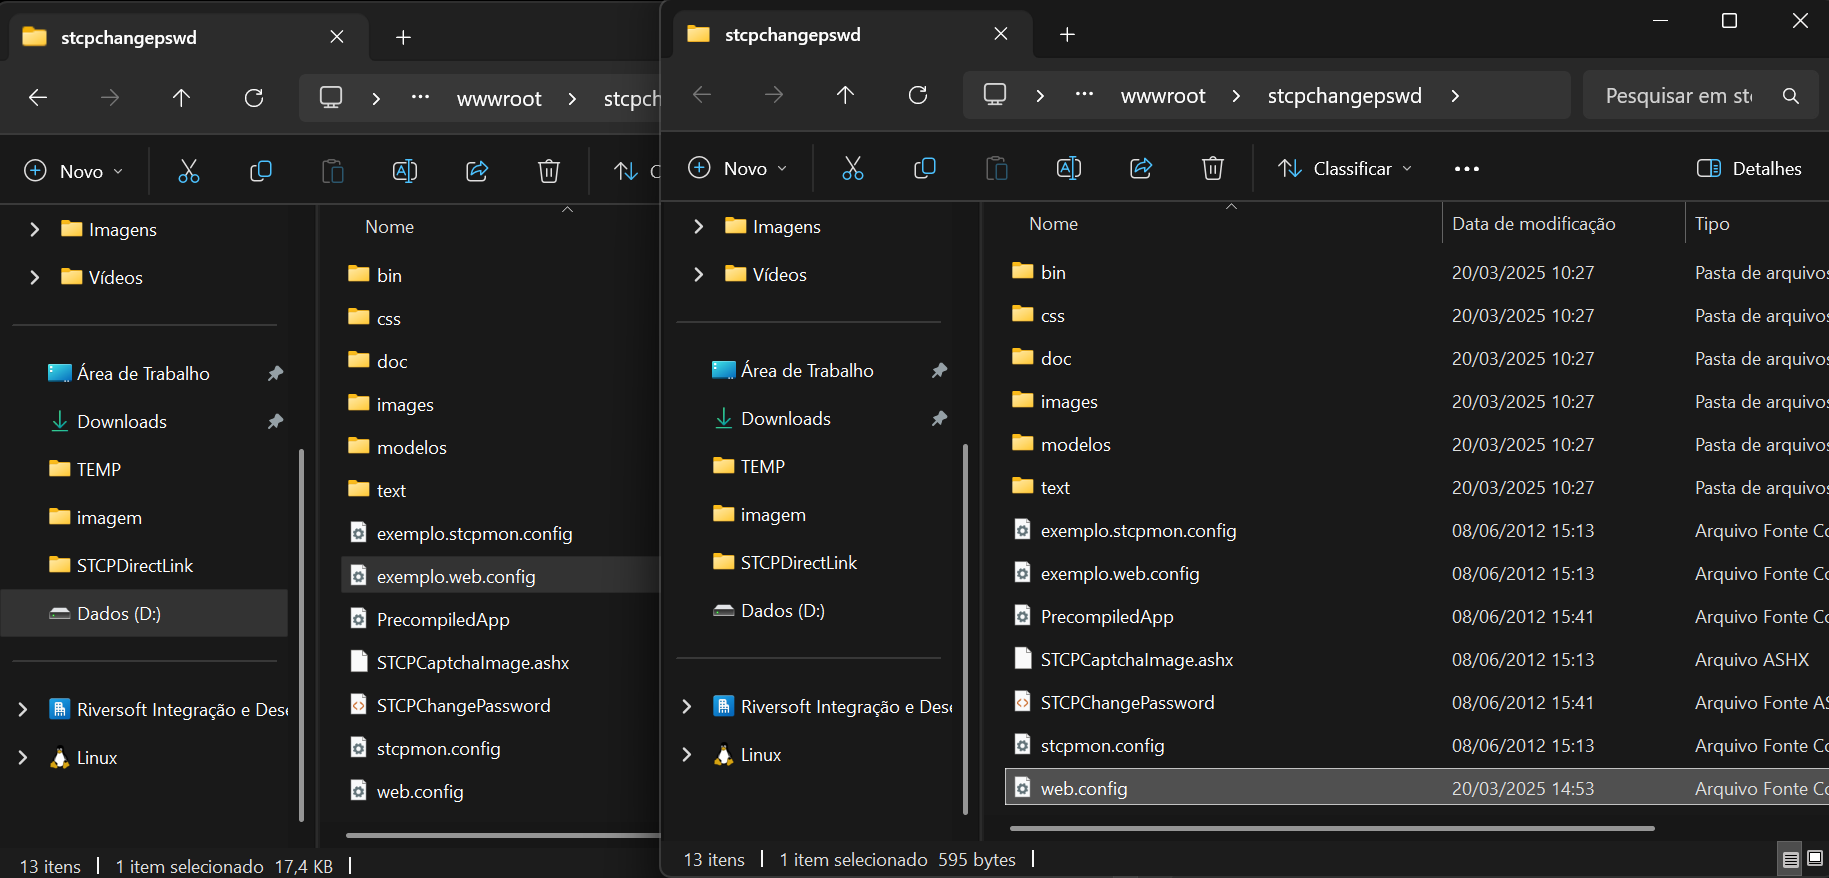
Task: Toggle the Detalhes pane in right window
Action: 1750,169
